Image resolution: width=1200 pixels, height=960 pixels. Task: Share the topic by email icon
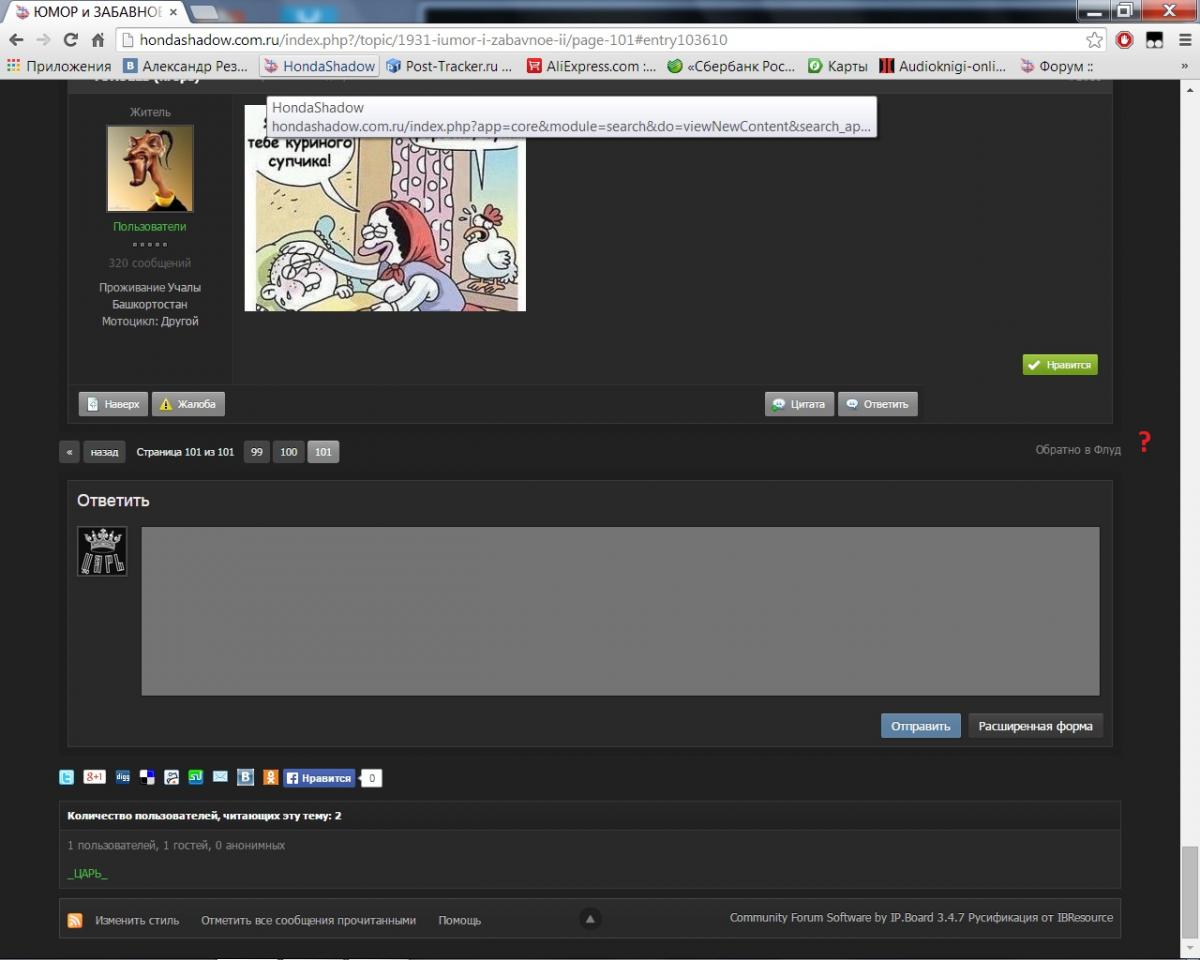220,777
